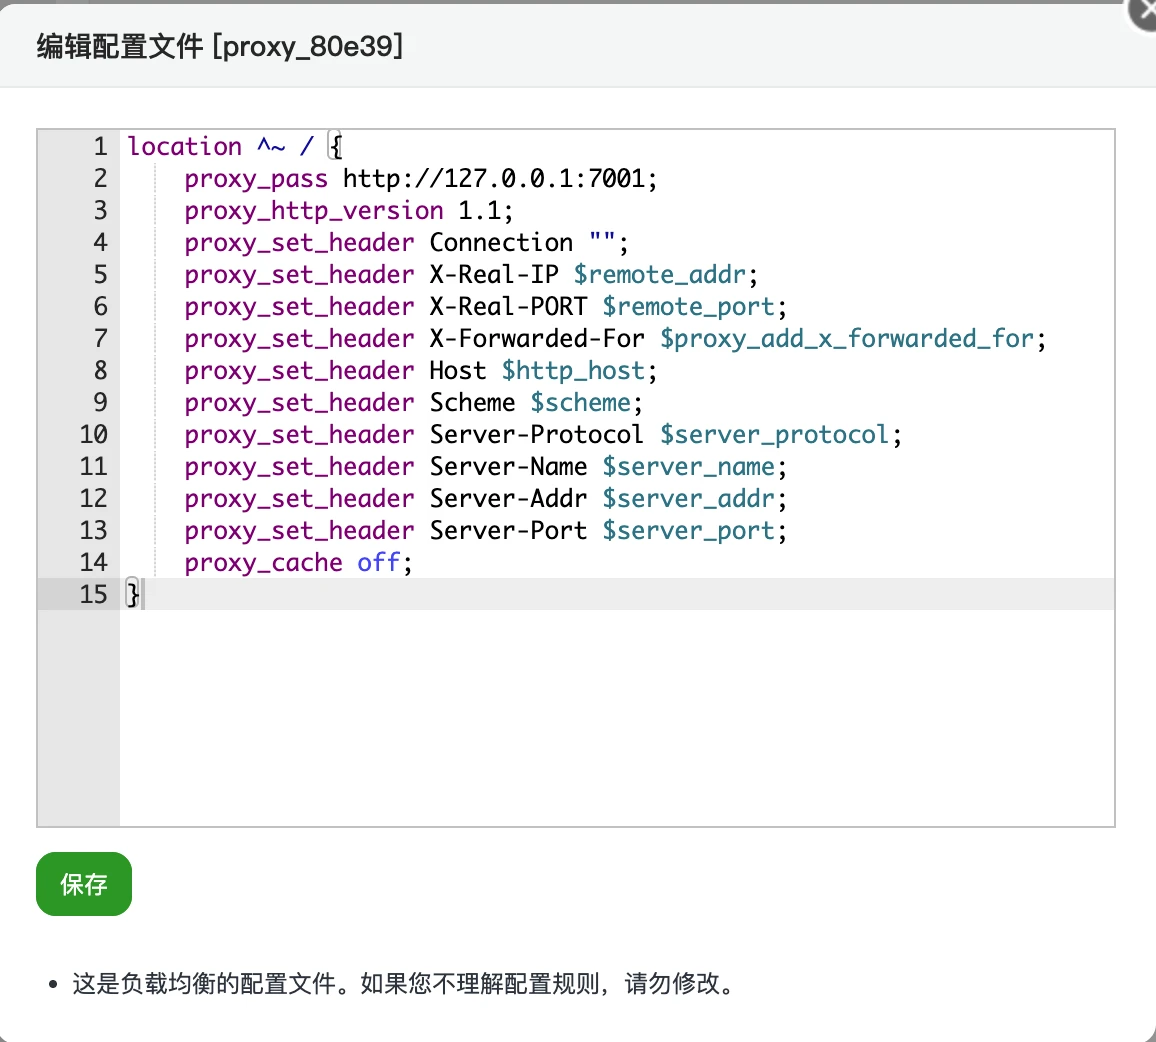Place cursor on the proxy_pass directive

(x=256, y=179)
